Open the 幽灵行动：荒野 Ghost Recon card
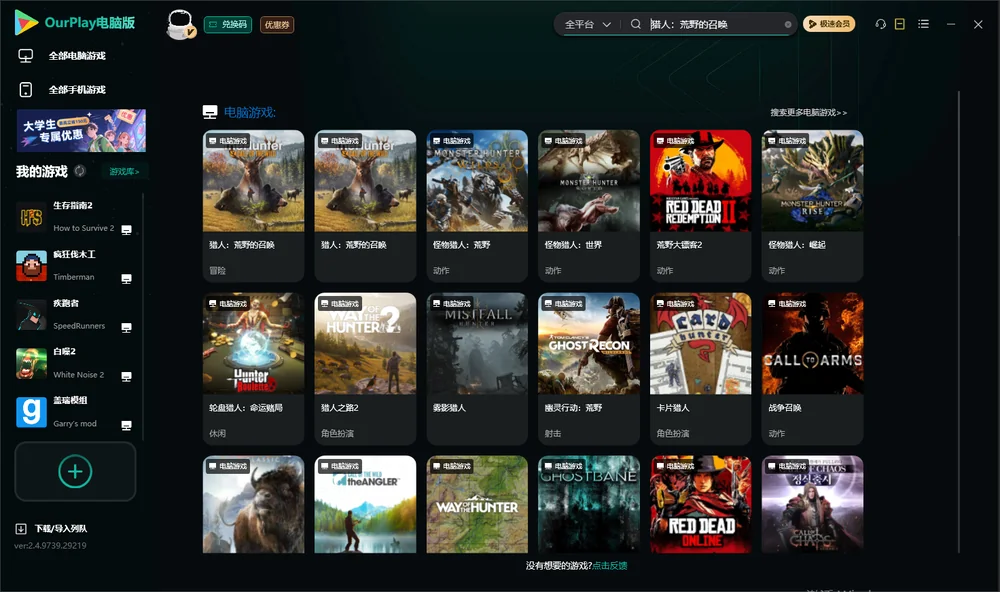Screen dimensions: 1000x592 (x=589, y=368)
